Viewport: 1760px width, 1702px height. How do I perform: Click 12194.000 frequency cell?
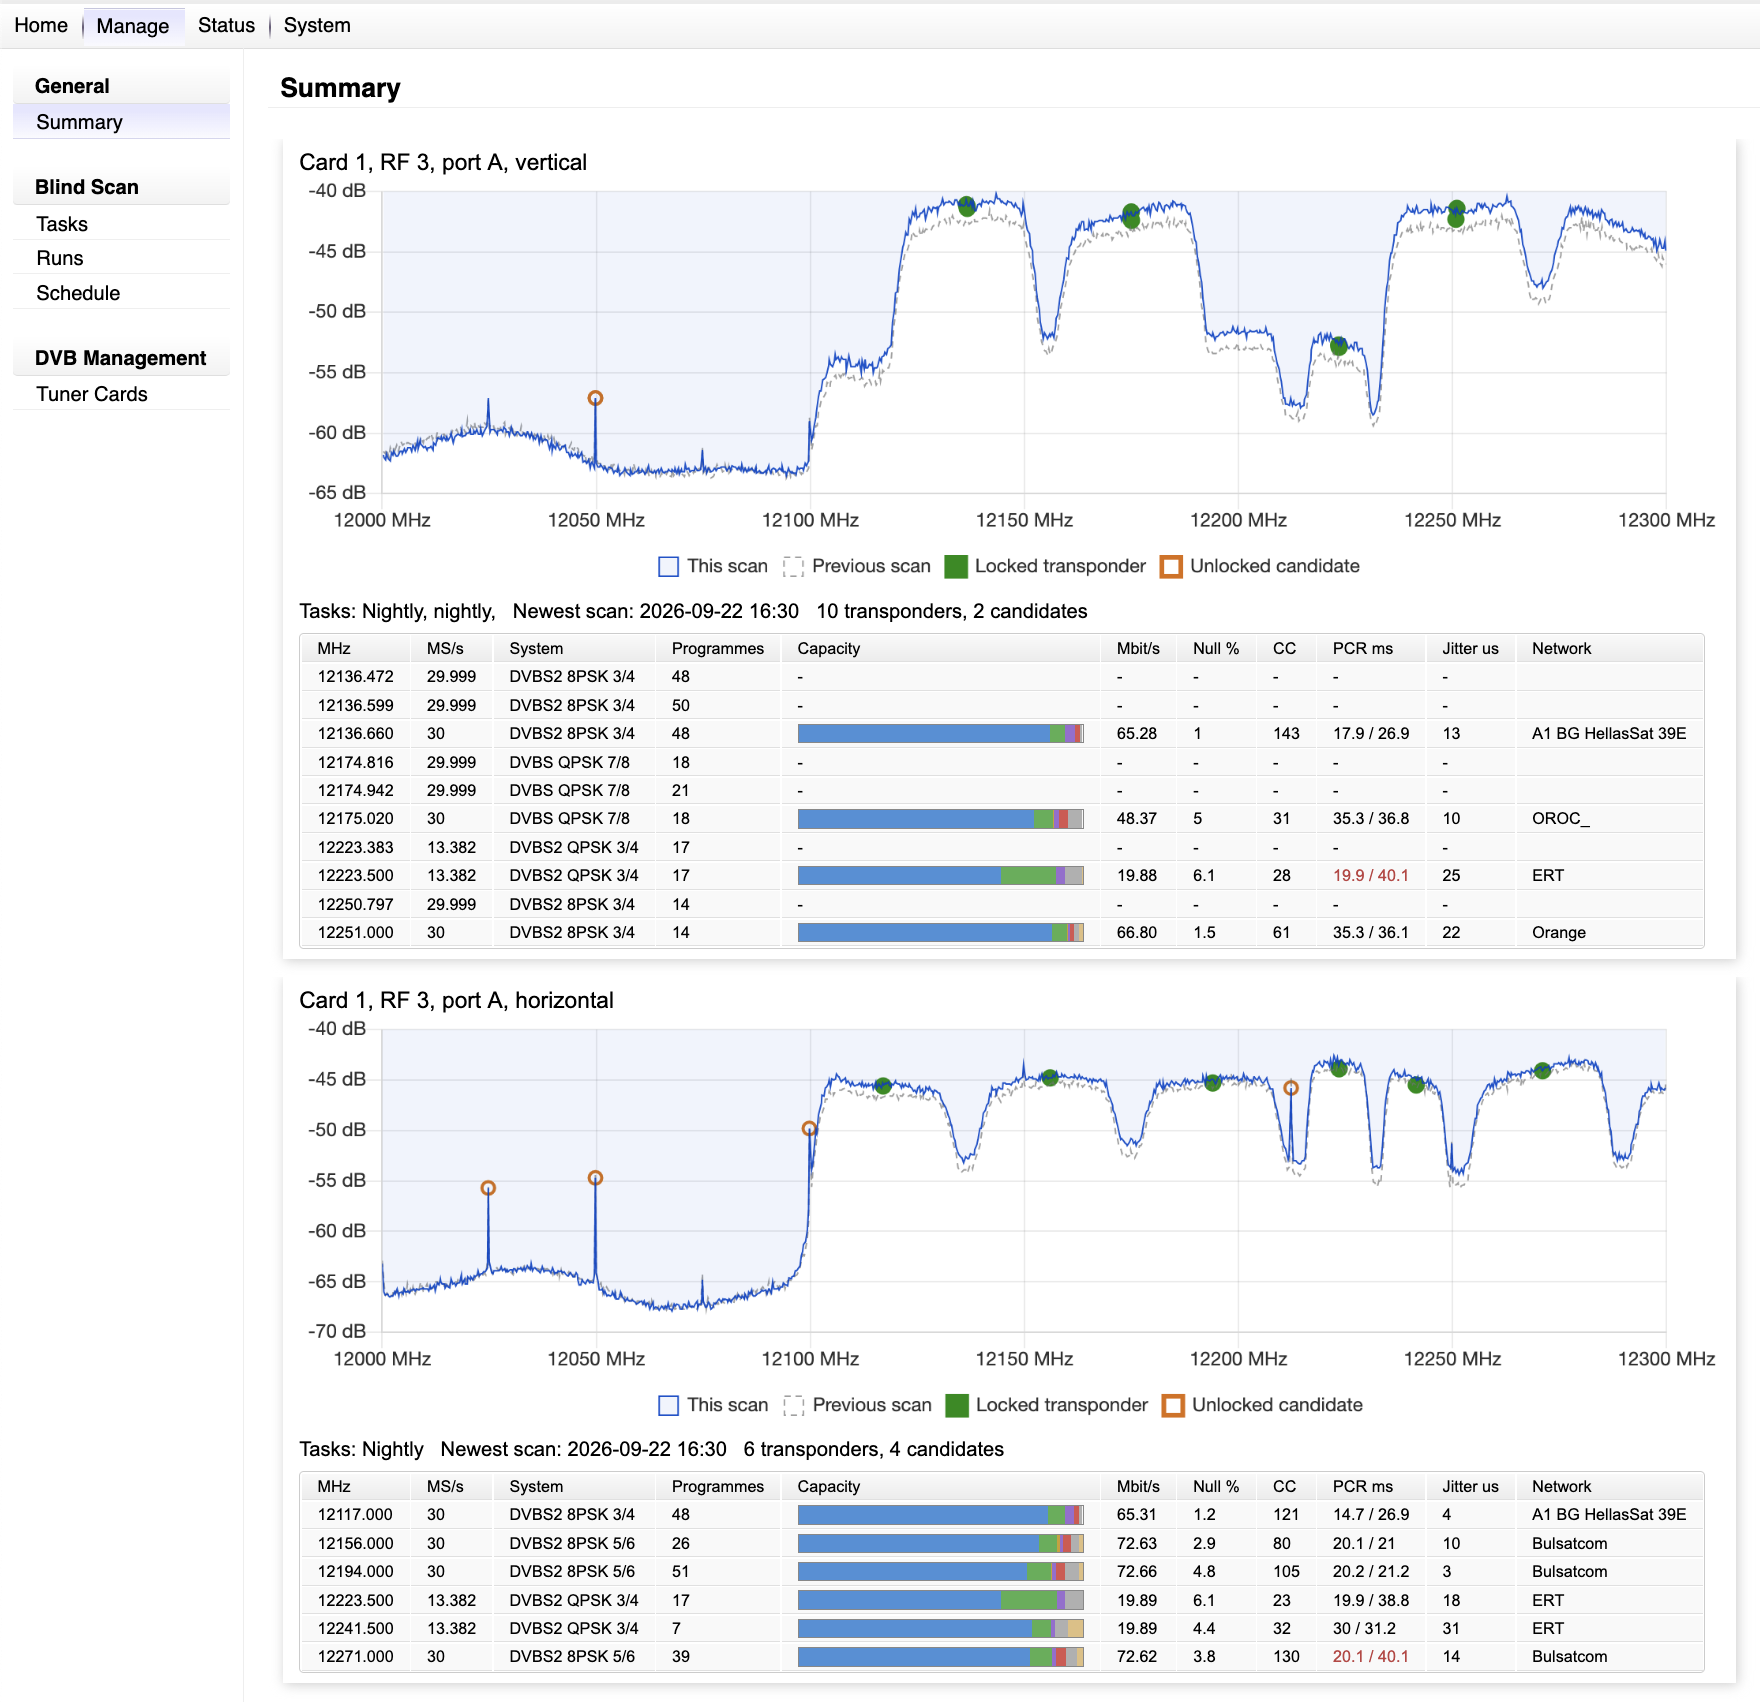[355, 1572]
